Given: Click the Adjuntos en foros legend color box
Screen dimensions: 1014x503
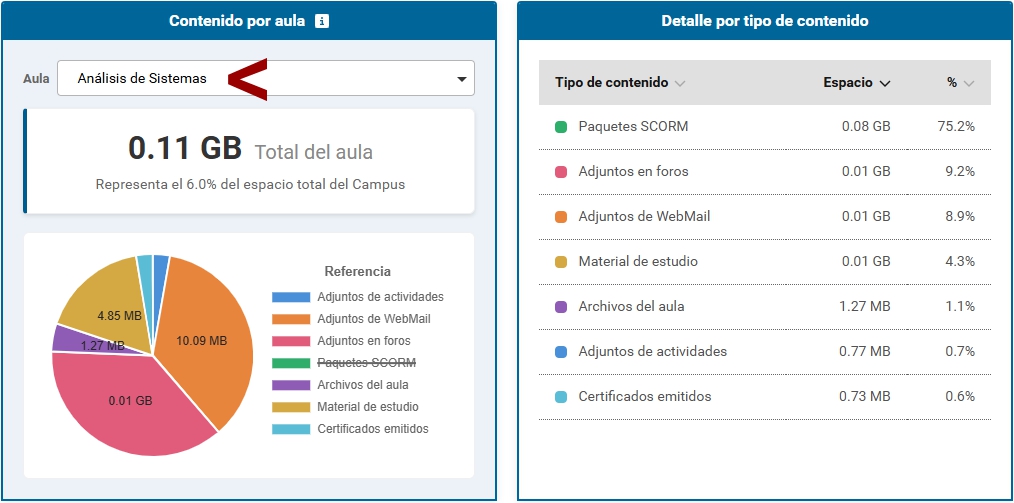Looking at the screenshot, I should click(290, 341).
